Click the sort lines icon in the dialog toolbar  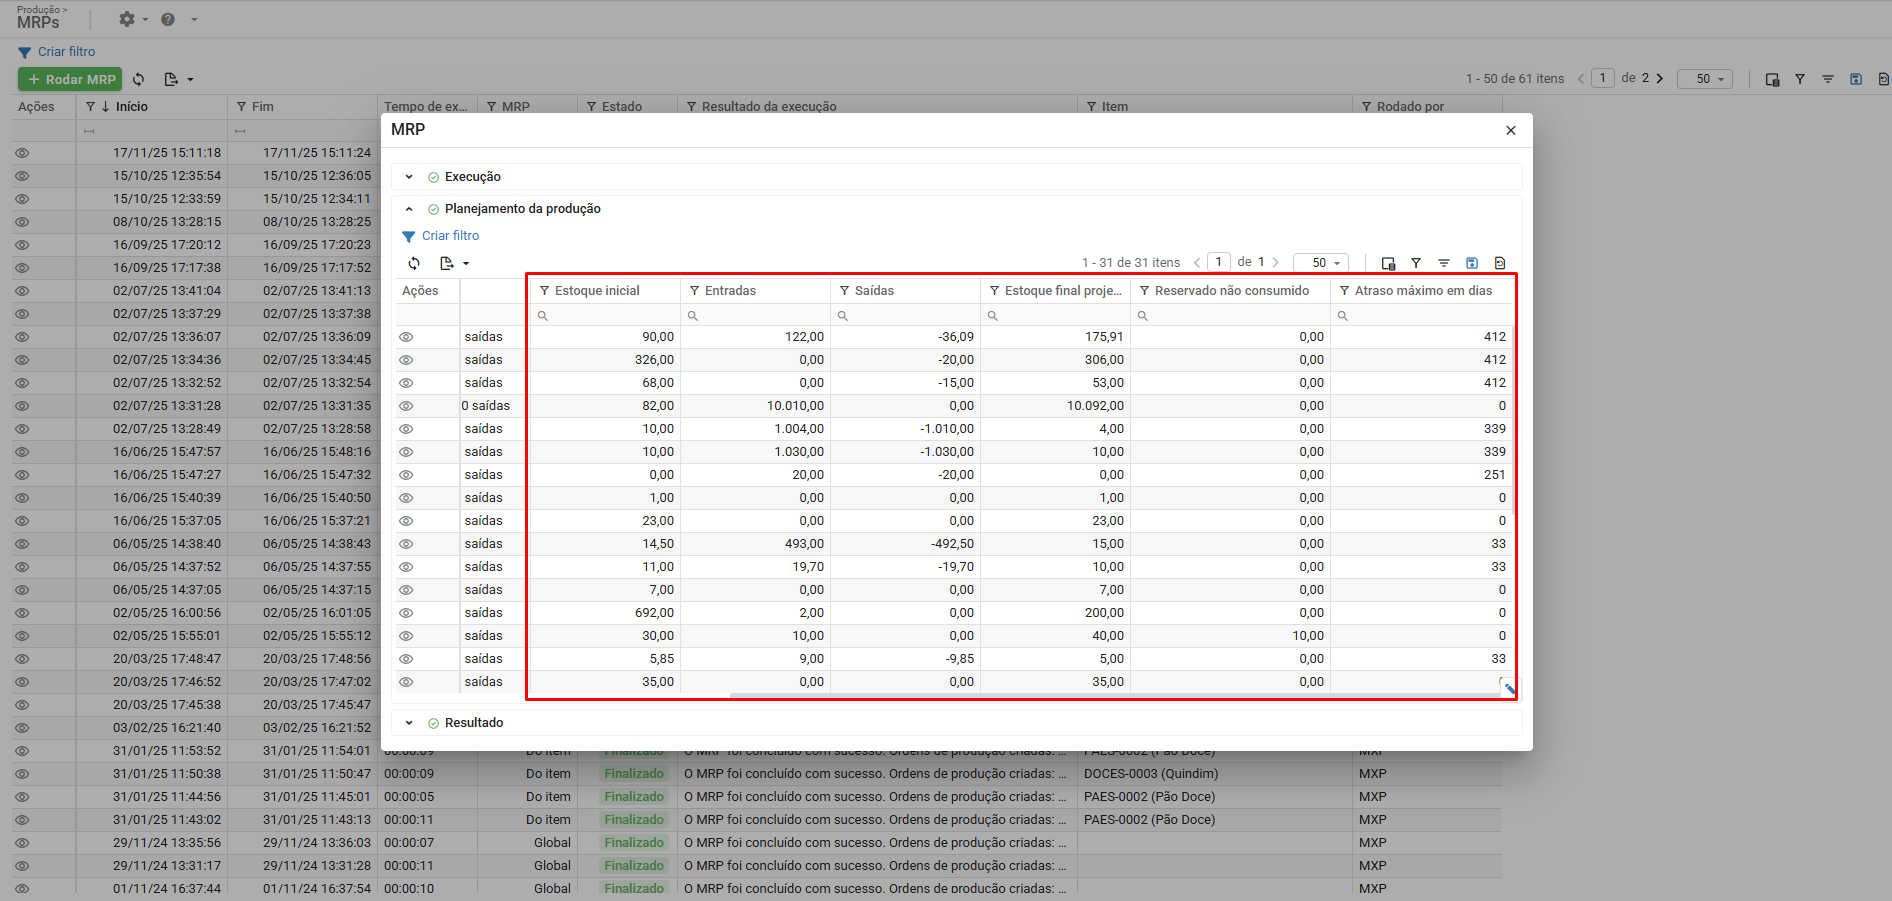click(x=1444, y=263)
